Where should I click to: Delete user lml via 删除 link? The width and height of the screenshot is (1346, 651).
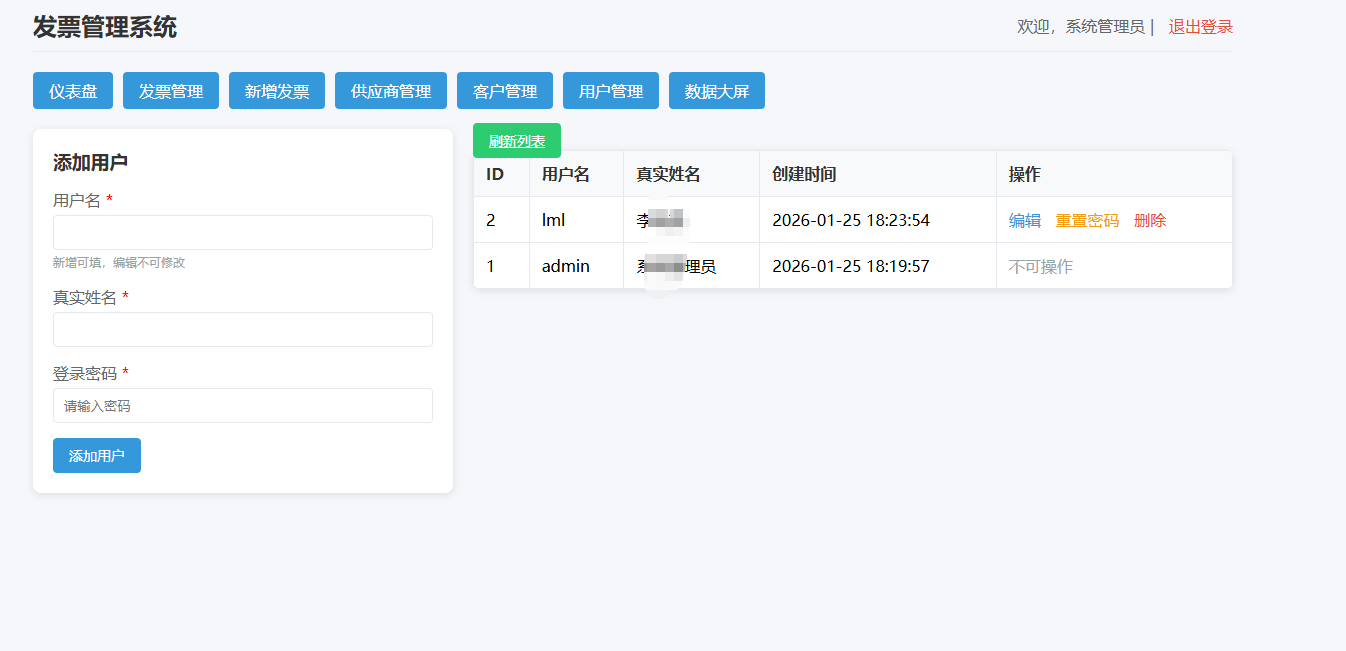tap(1150, 220)
